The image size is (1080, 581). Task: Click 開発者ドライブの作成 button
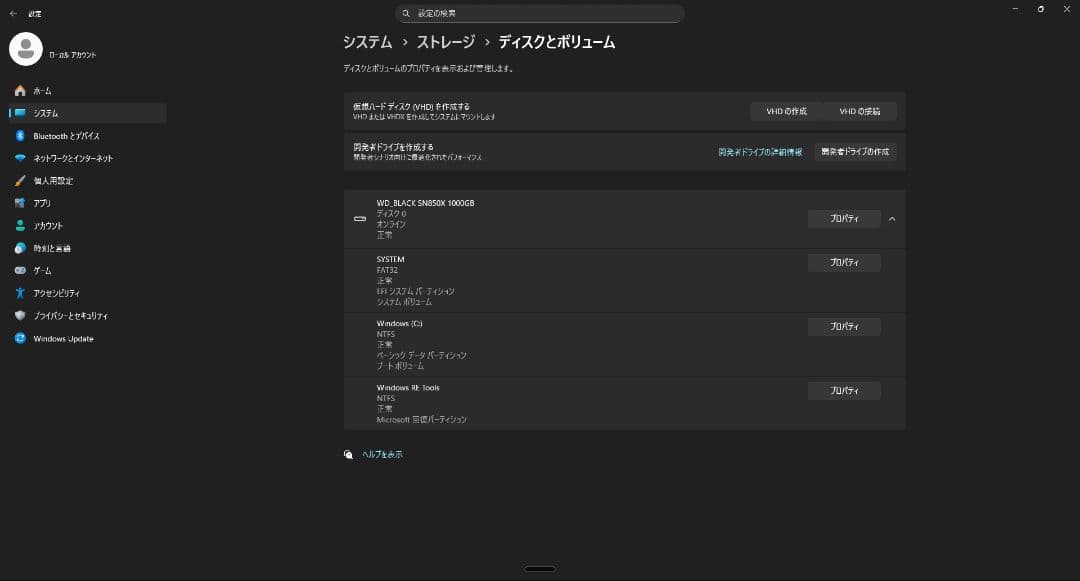pyautogui.click(x=855, y=151)
